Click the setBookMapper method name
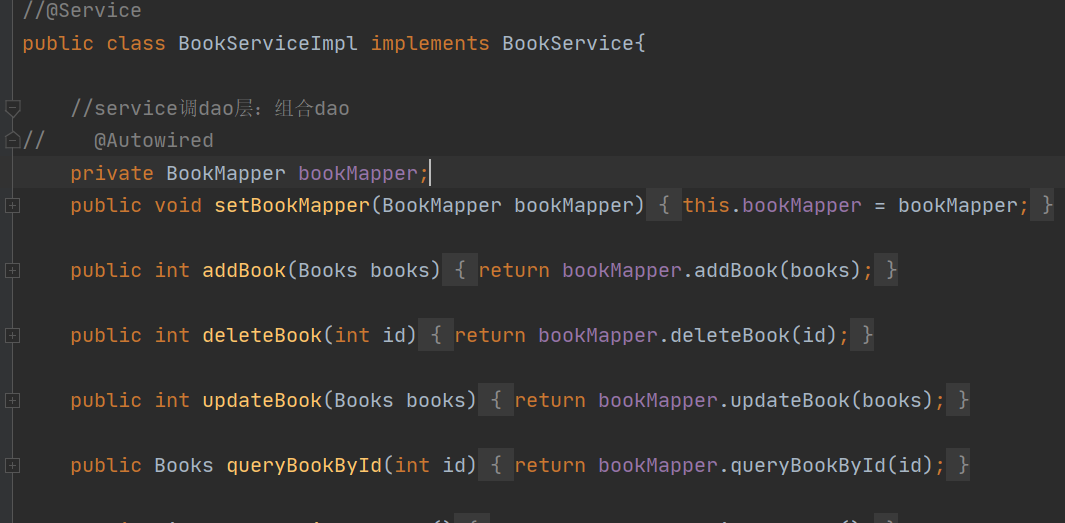Image resolution: width=1065 pixels, height=523 pixels. [x=292, y=206]
